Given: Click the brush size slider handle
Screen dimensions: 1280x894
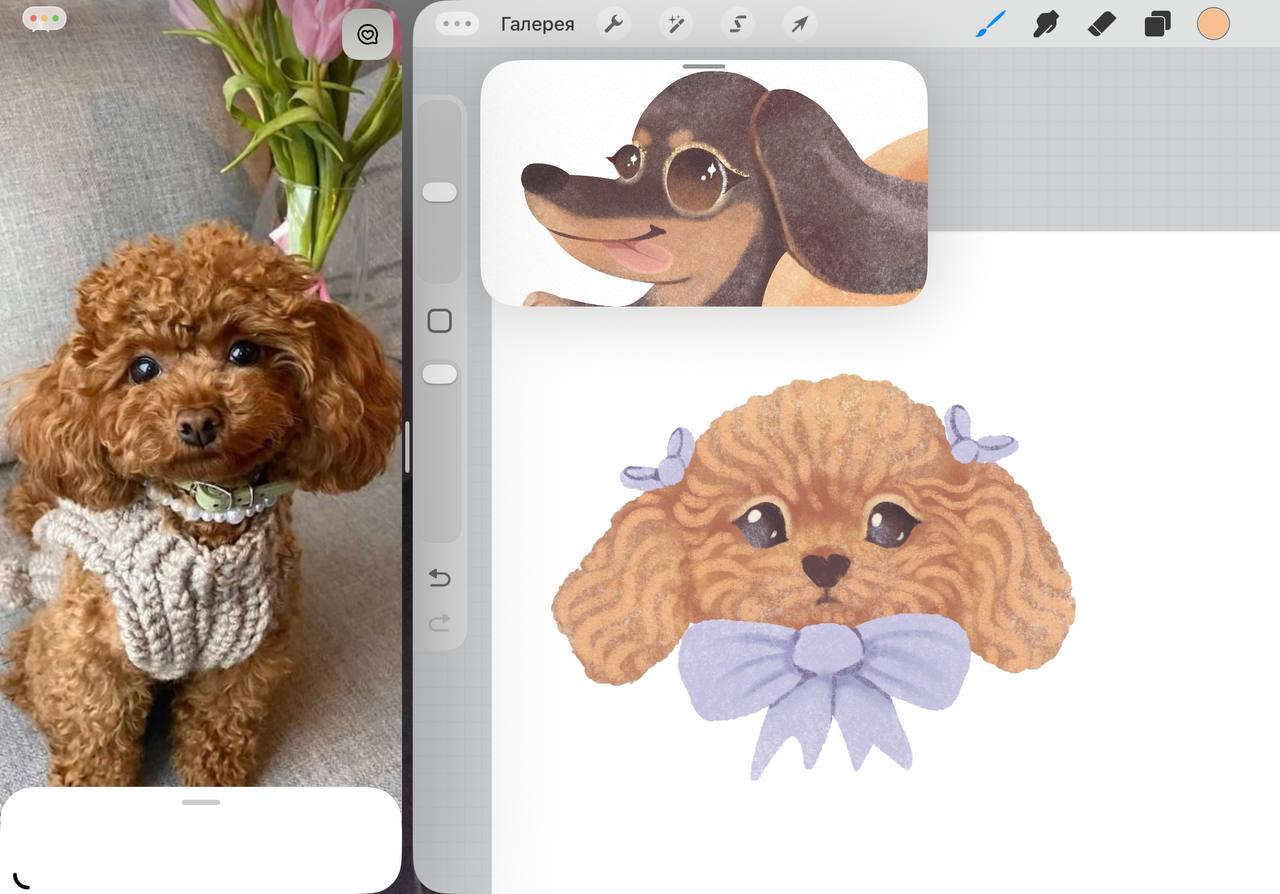Looking at the screenshot, I should coord(439,192).
